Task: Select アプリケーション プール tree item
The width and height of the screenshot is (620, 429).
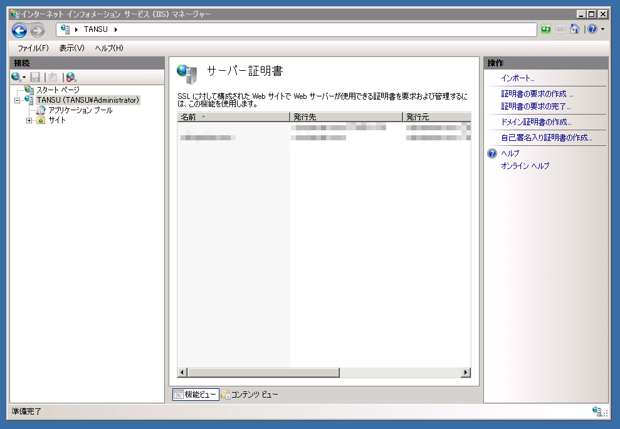Action: click(80, 110)
